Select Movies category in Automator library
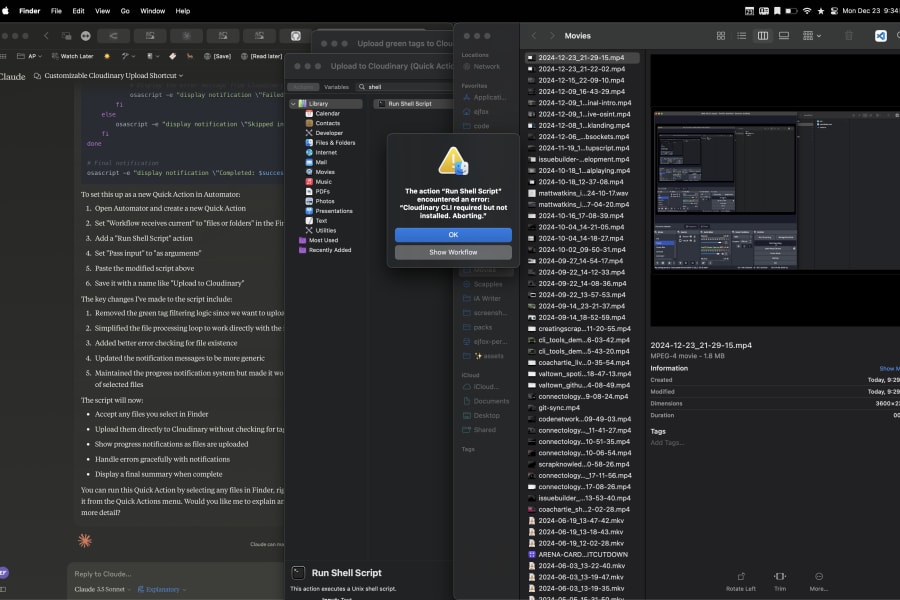This screenshot has height=600, width=900. tap(324, 172)
